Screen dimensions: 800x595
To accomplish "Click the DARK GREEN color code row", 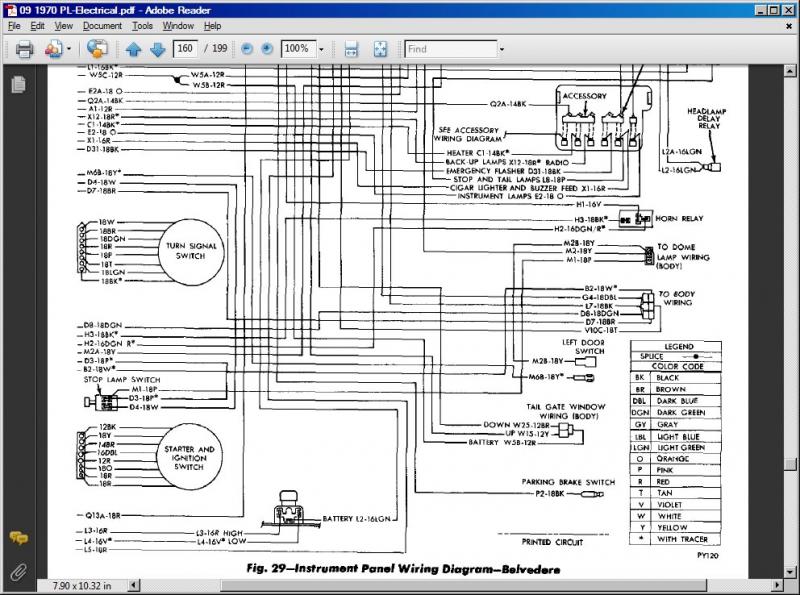I will (676, 412).
